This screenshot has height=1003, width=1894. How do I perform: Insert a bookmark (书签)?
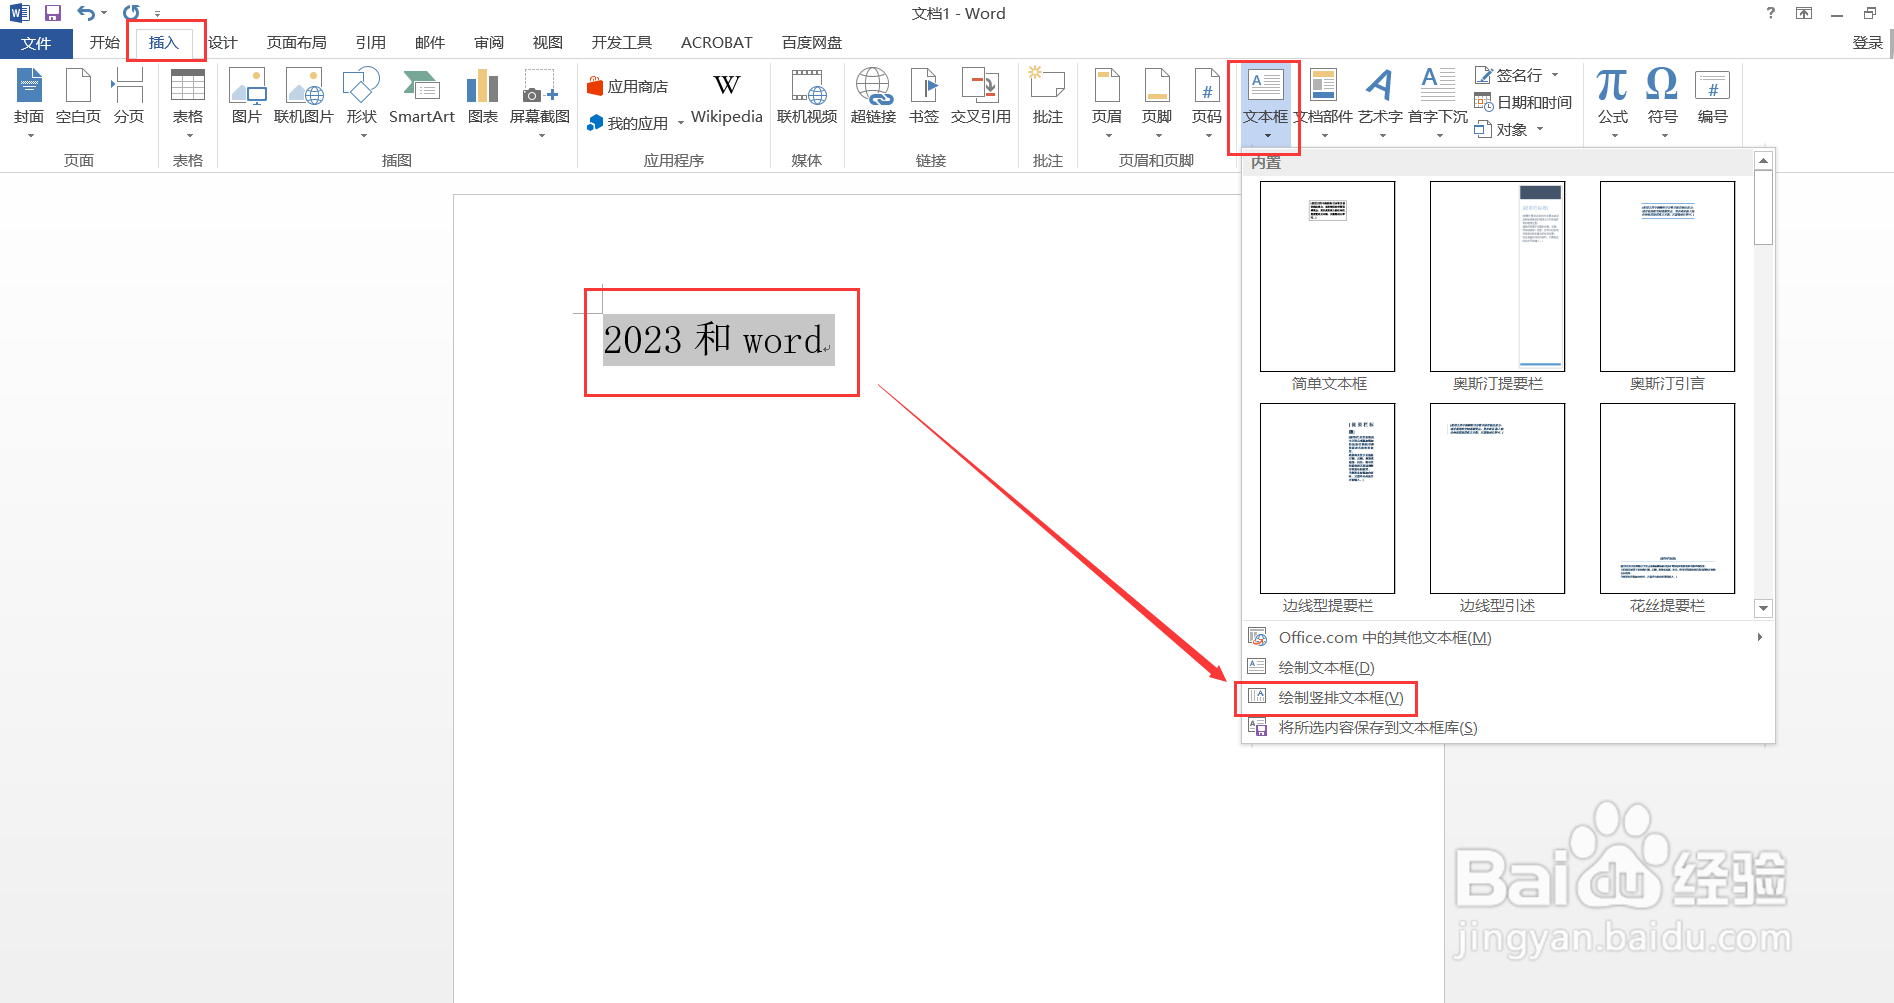pos(924,98)
